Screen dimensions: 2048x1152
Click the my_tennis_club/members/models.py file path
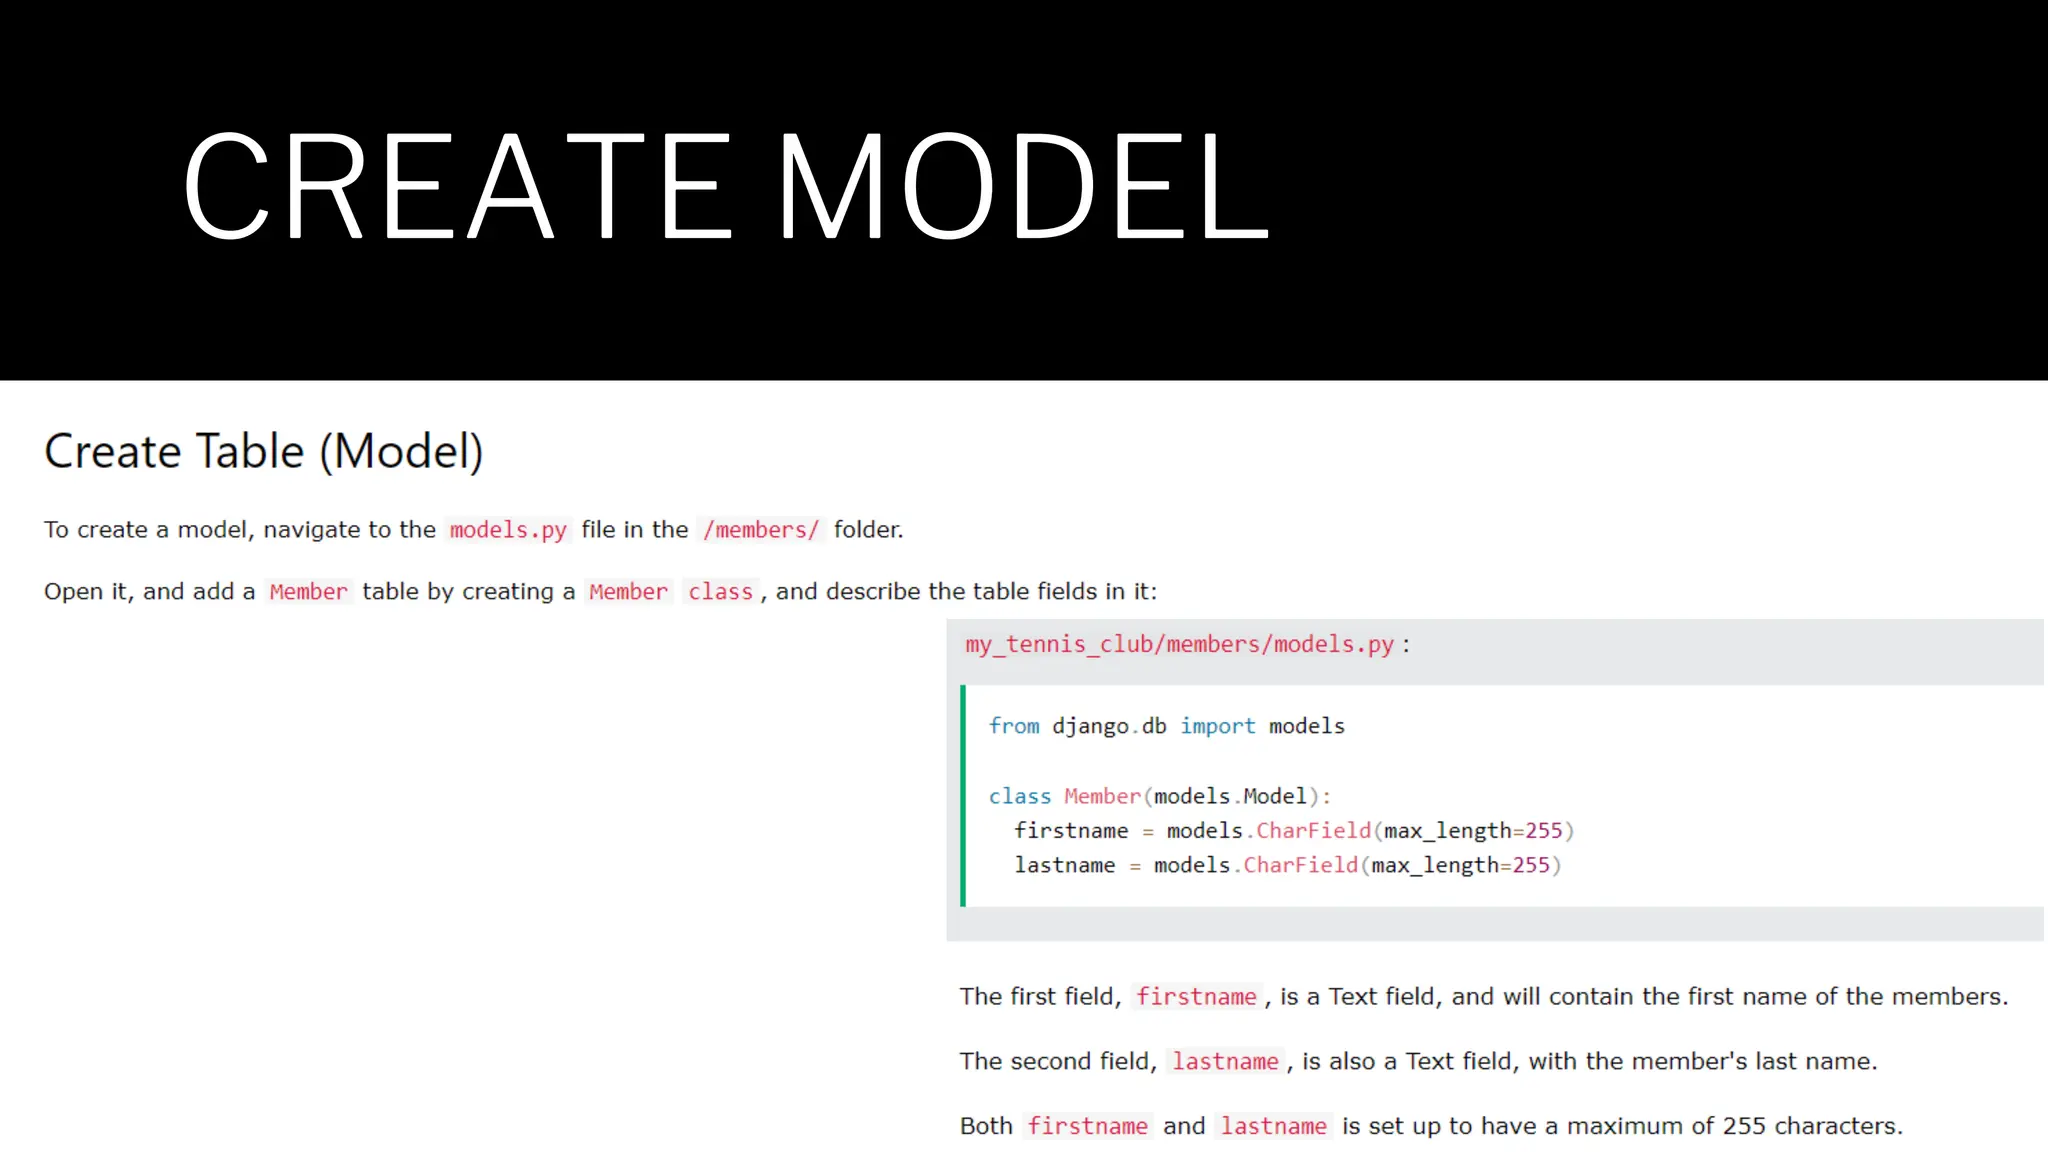1179,644
